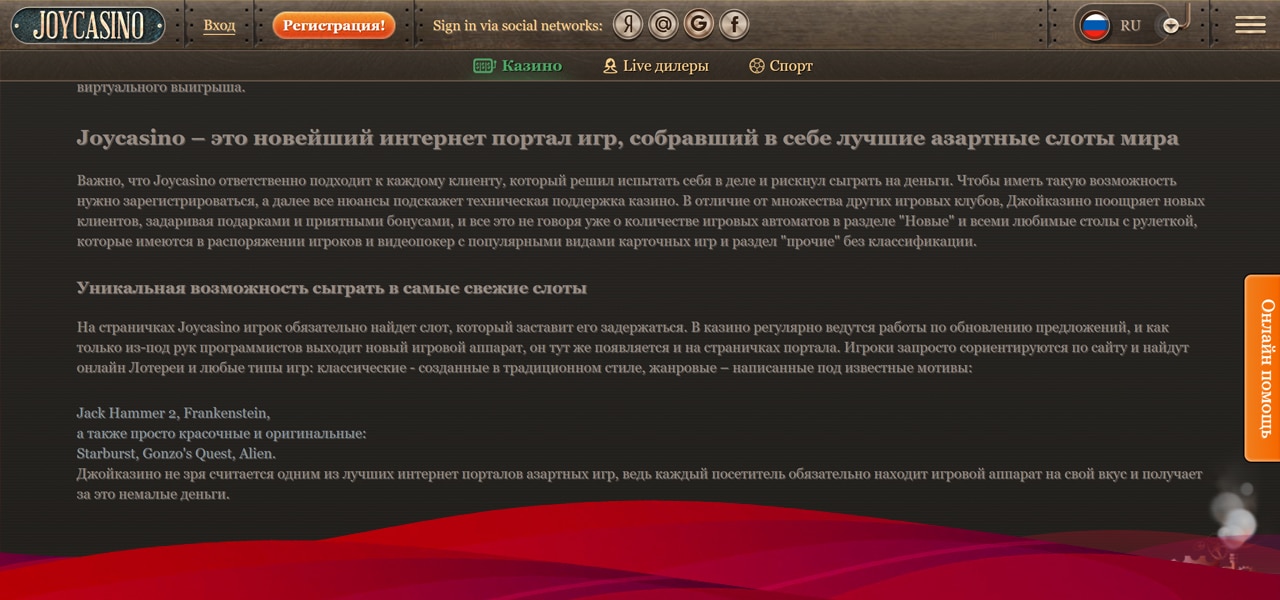Sign in with the Google icon

click(x=698, y=24)
